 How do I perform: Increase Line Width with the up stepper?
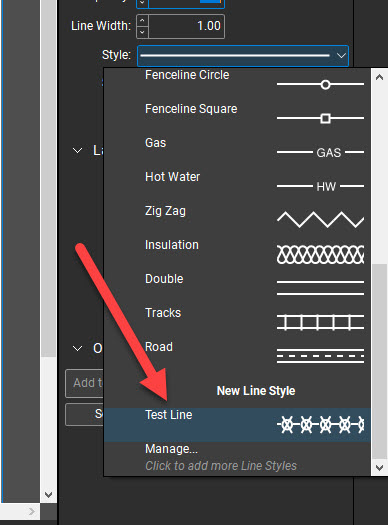142,20
